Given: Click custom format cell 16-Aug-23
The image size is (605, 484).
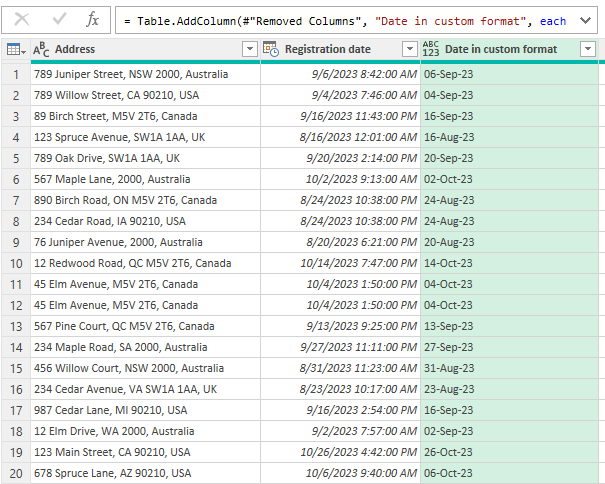Looking at the screenshot, I should 509,137.
